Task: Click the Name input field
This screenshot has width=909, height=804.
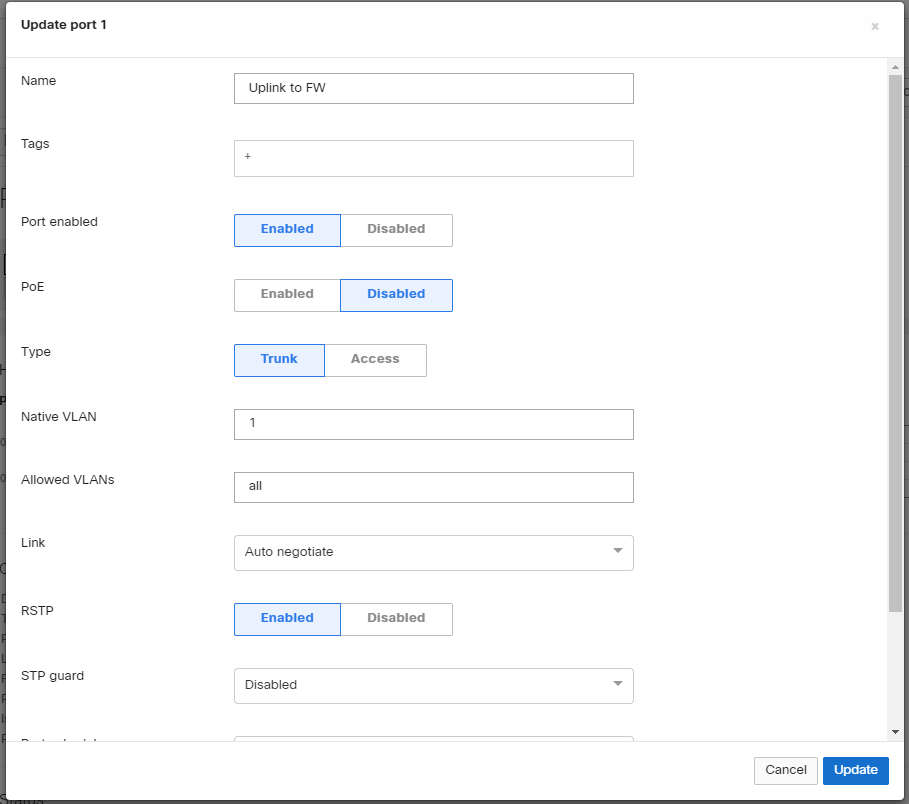Action: pyautogui.click(x=433, y=88)
